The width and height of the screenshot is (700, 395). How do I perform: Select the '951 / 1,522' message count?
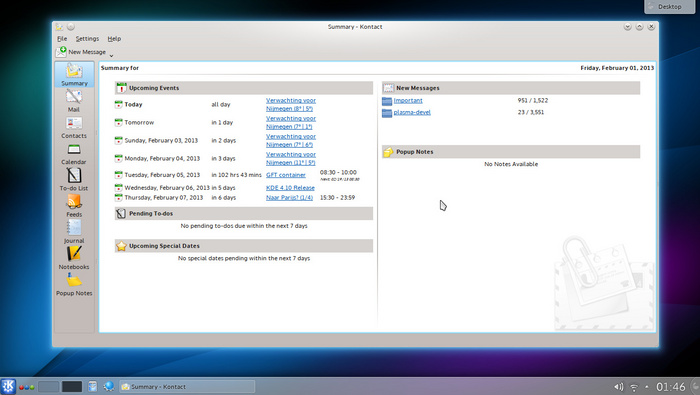(533, 100)
